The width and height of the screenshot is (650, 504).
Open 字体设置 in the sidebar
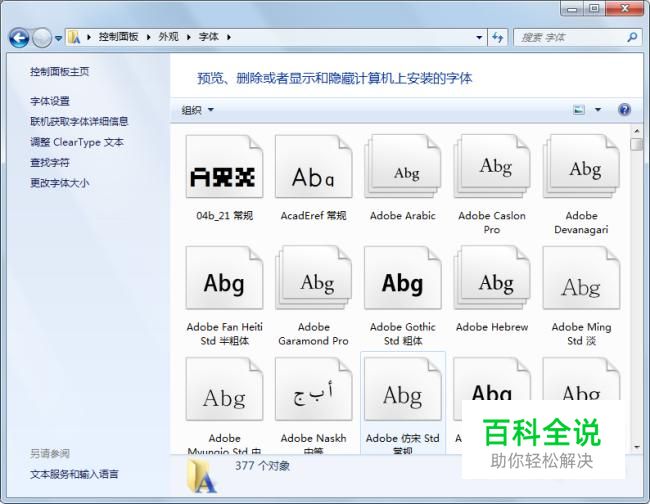(50, 101)
